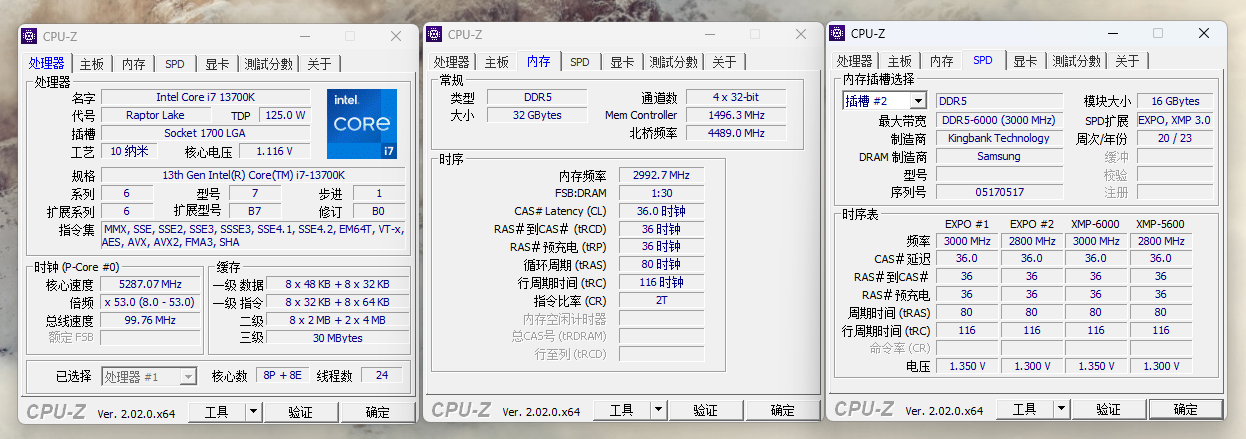
Task: Open 关于 tab in middle CPU-Z window
Action: [x=724, y=62]
